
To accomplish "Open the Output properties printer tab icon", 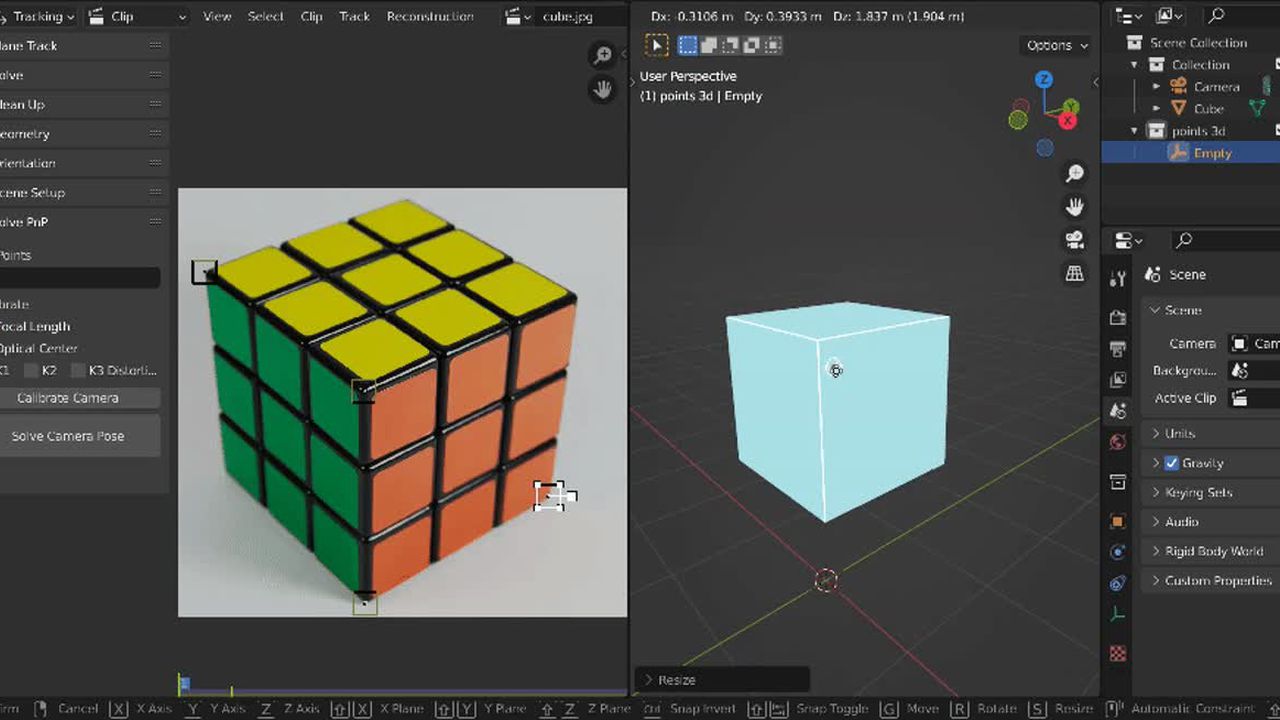I will [1118, 348].
